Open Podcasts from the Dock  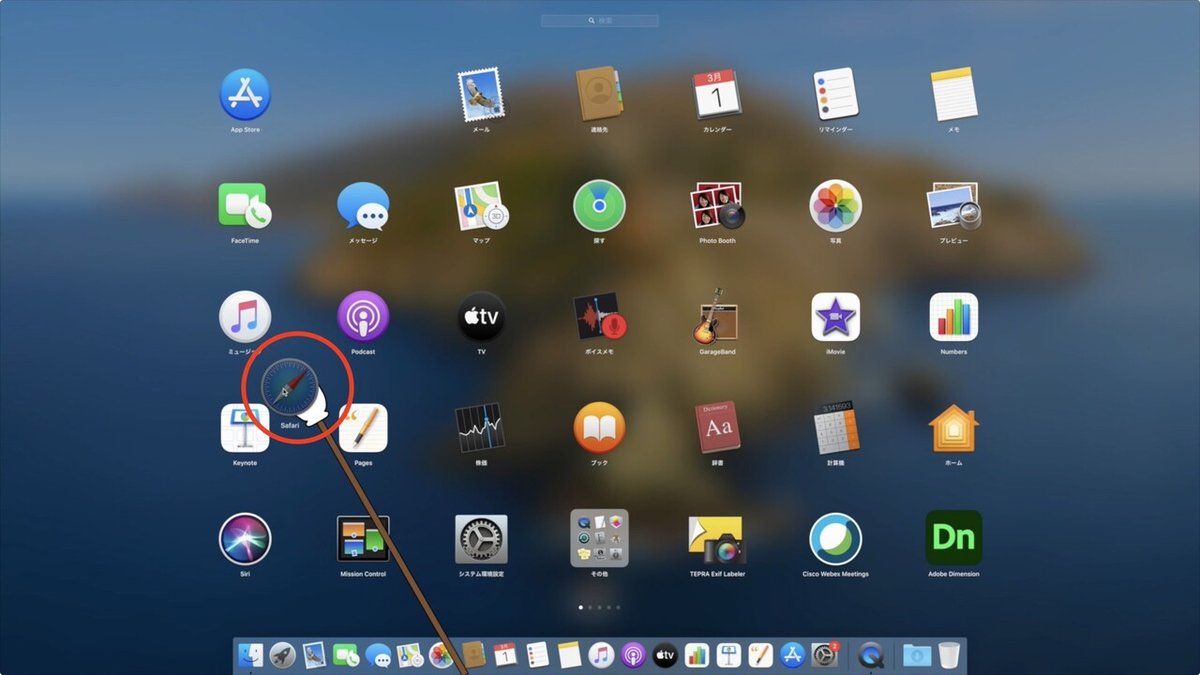[x=632, y=655]
